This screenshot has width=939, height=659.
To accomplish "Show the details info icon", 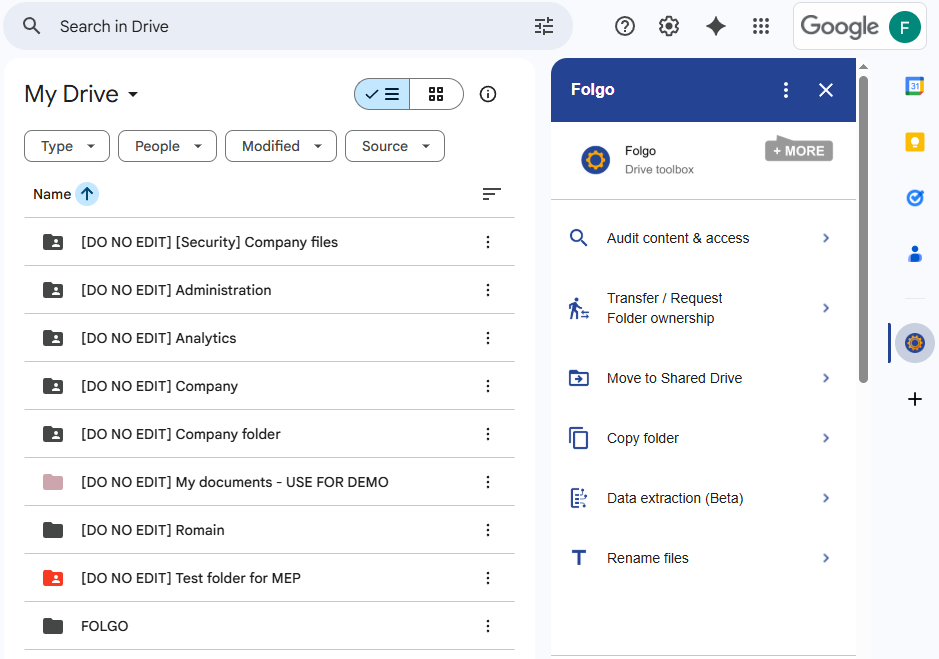I will point(488,94).
